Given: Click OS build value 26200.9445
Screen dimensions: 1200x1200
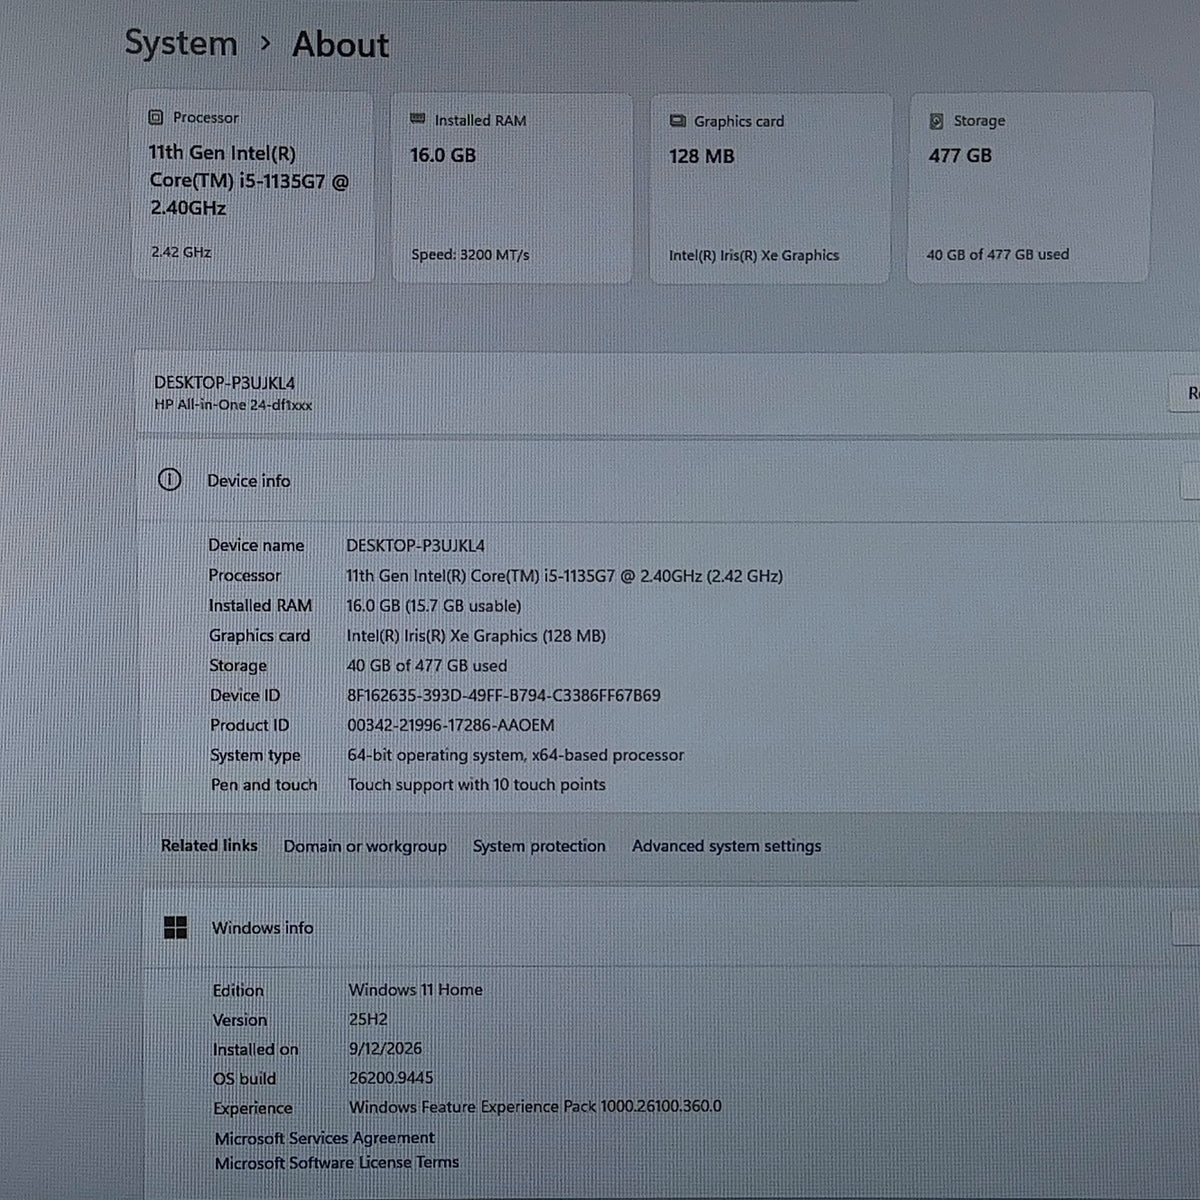Looking at the screenshot, I should [391, 1078].
